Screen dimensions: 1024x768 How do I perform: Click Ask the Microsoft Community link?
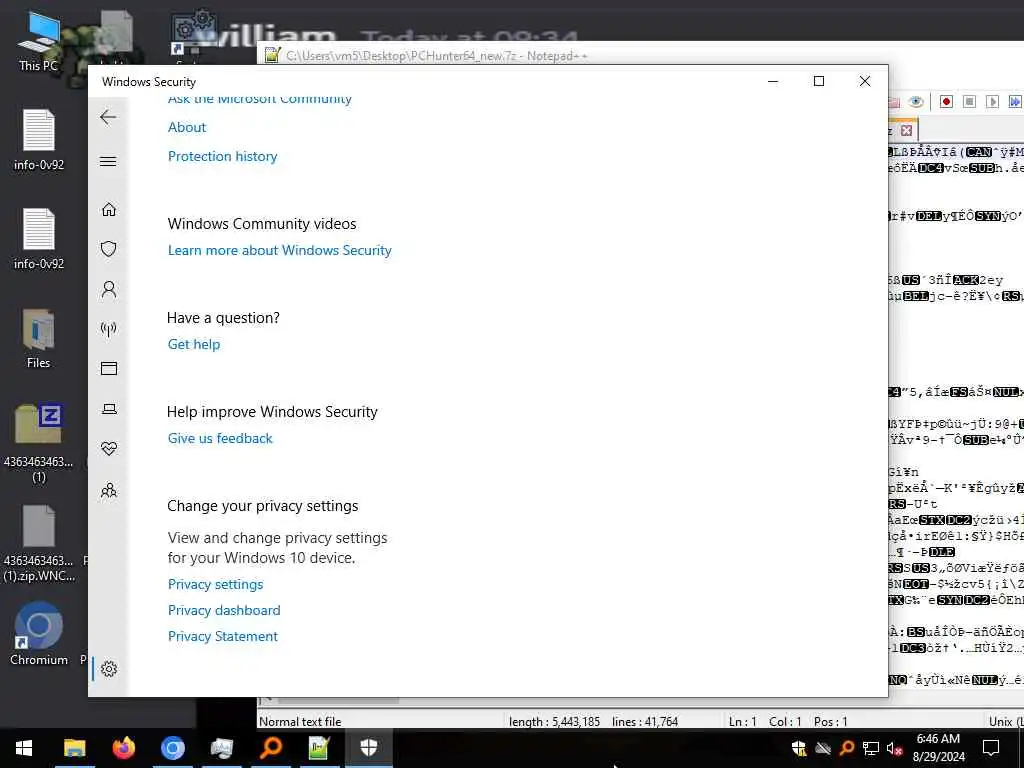click(260, 99)
